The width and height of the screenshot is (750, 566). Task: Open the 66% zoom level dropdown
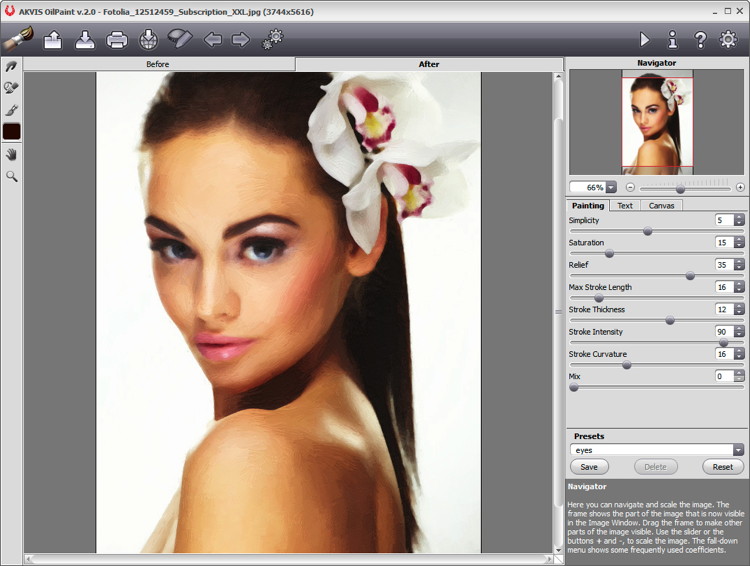click(x=611, y=187)
